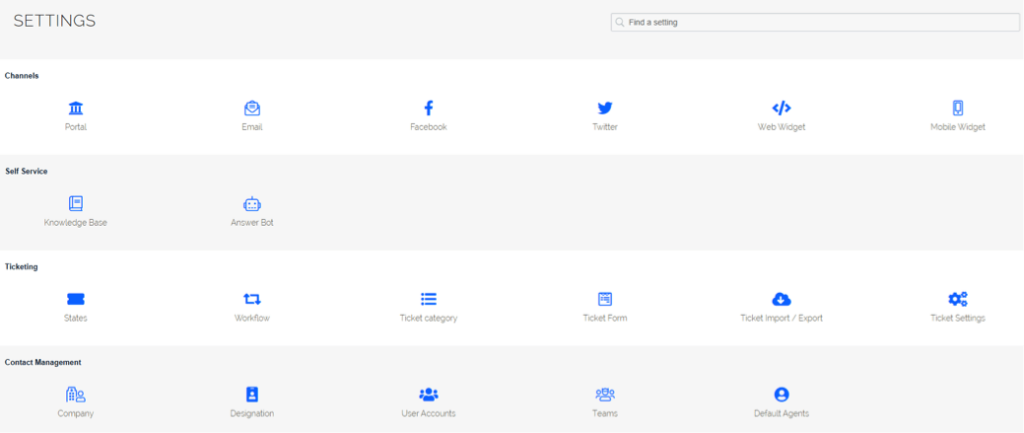Open the Answer Bot robot icon
1024x433 pixels.
pyautogui.click(x=252, y=204)
